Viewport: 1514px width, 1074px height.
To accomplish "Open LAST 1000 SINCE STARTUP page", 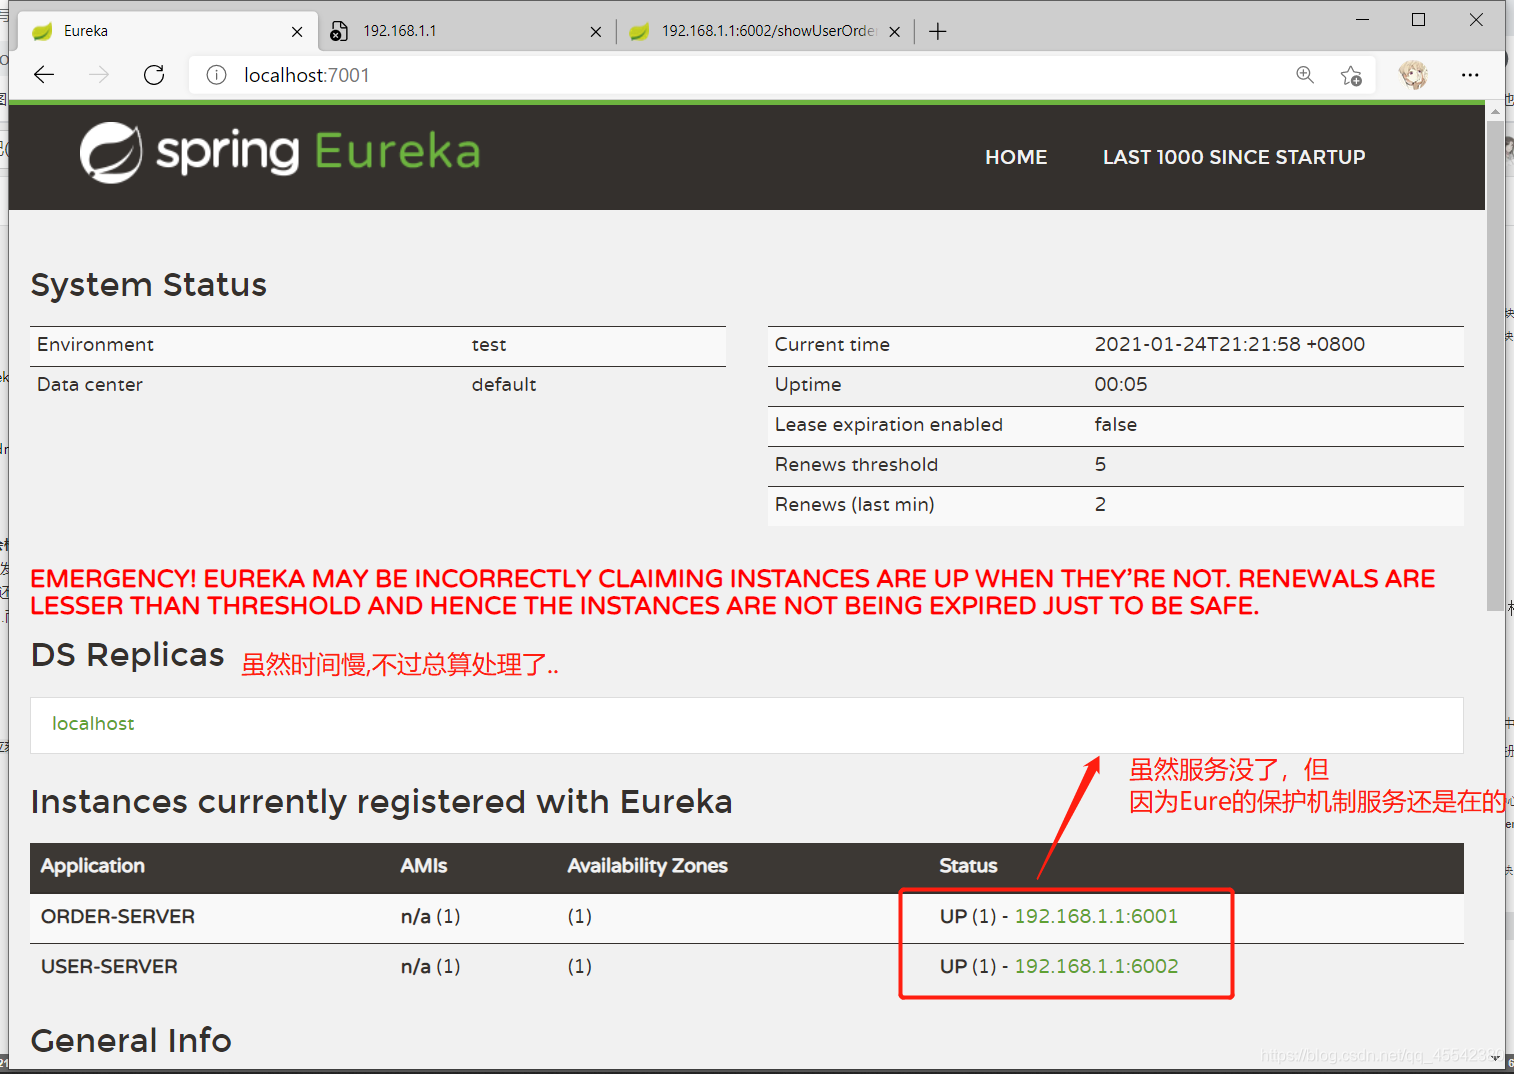I will click(1234, 157).
